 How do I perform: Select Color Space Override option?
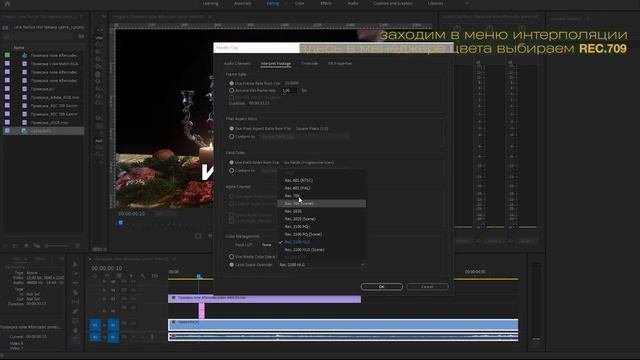(x=231, y=265)
